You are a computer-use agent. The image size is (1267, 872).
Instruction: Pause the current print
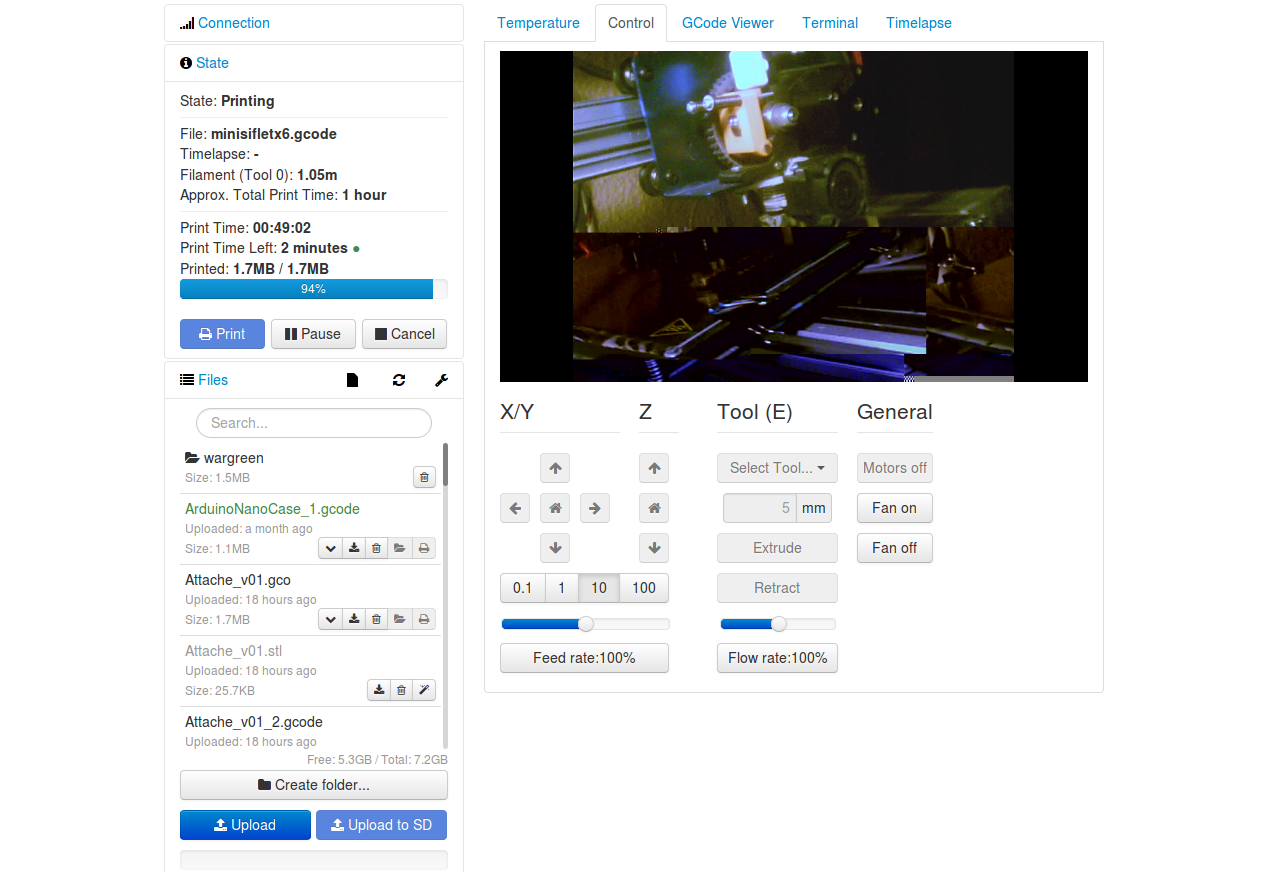[x=313, y=334]
